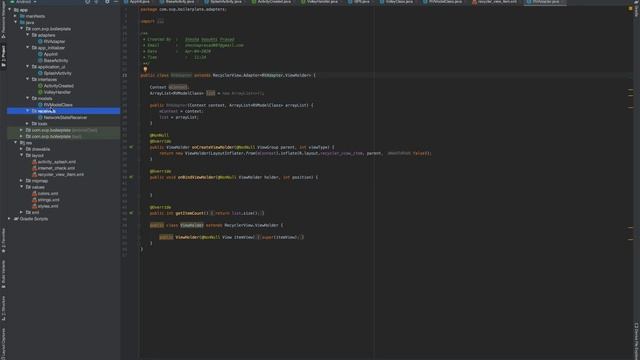Switch to the BaseActivity.java editor tab
The width and height of the screenshot is (640, 360).
177,2
